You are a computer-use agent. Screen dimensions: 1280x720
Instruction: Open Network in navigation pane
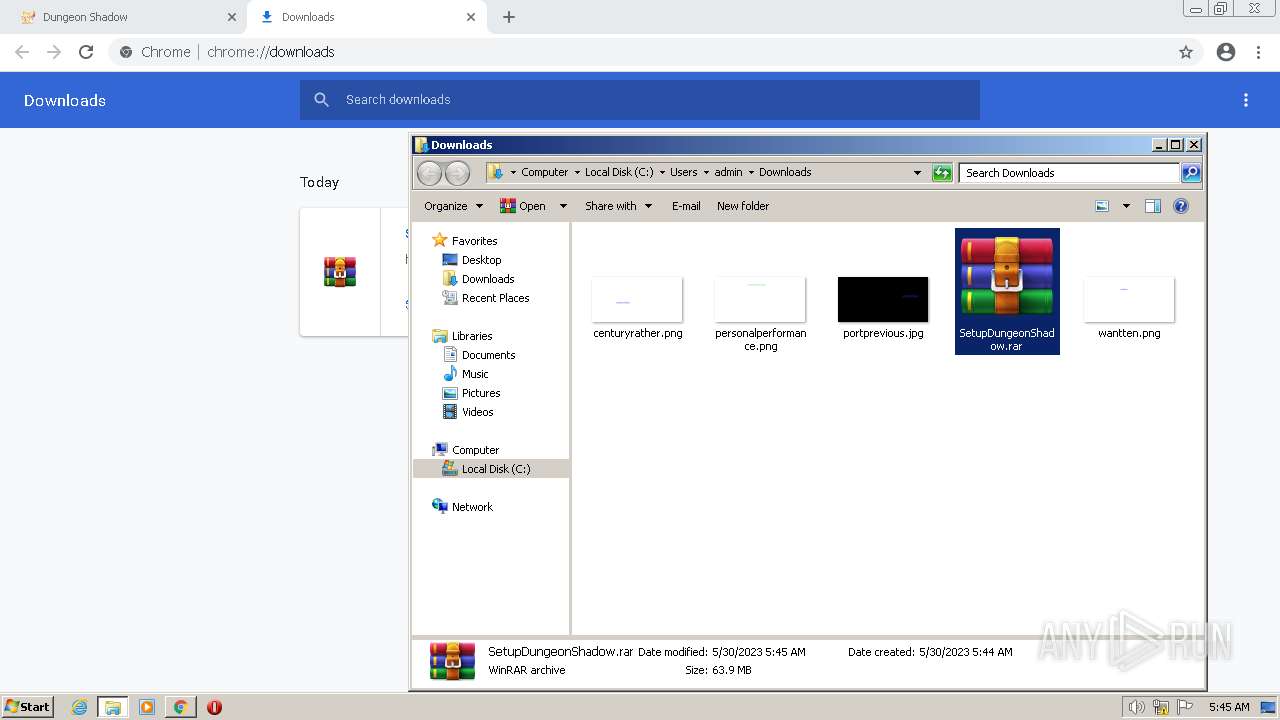pyautogui.click(x=472, y=507)
